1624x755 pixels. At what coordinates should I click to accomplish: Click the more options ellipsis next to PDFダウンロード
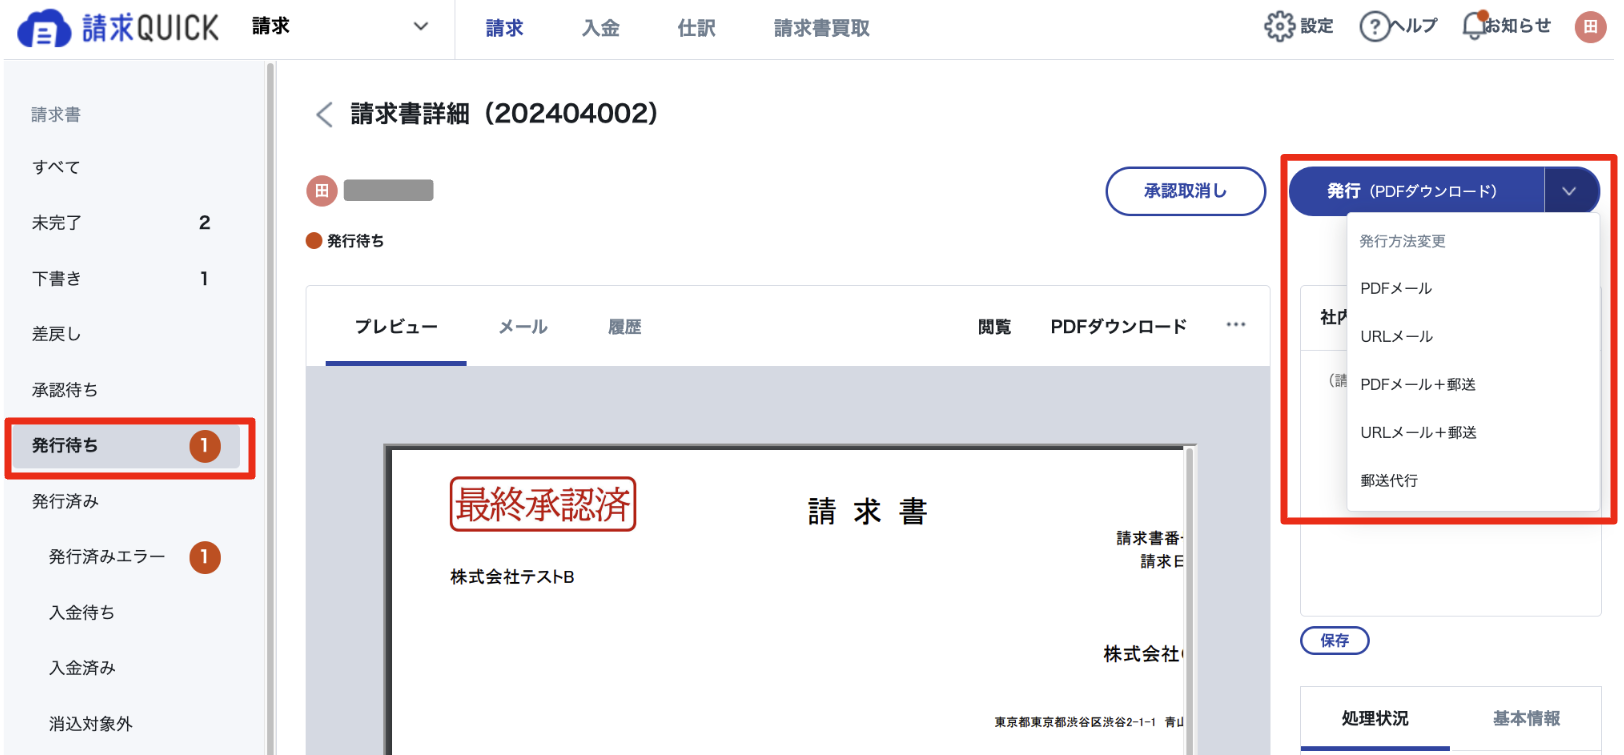click(1236, 325)
